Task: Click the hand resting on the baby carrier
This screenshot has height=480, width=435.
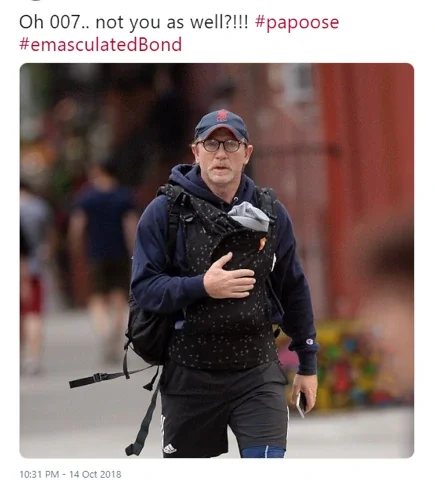Action: tap(228, 276)
